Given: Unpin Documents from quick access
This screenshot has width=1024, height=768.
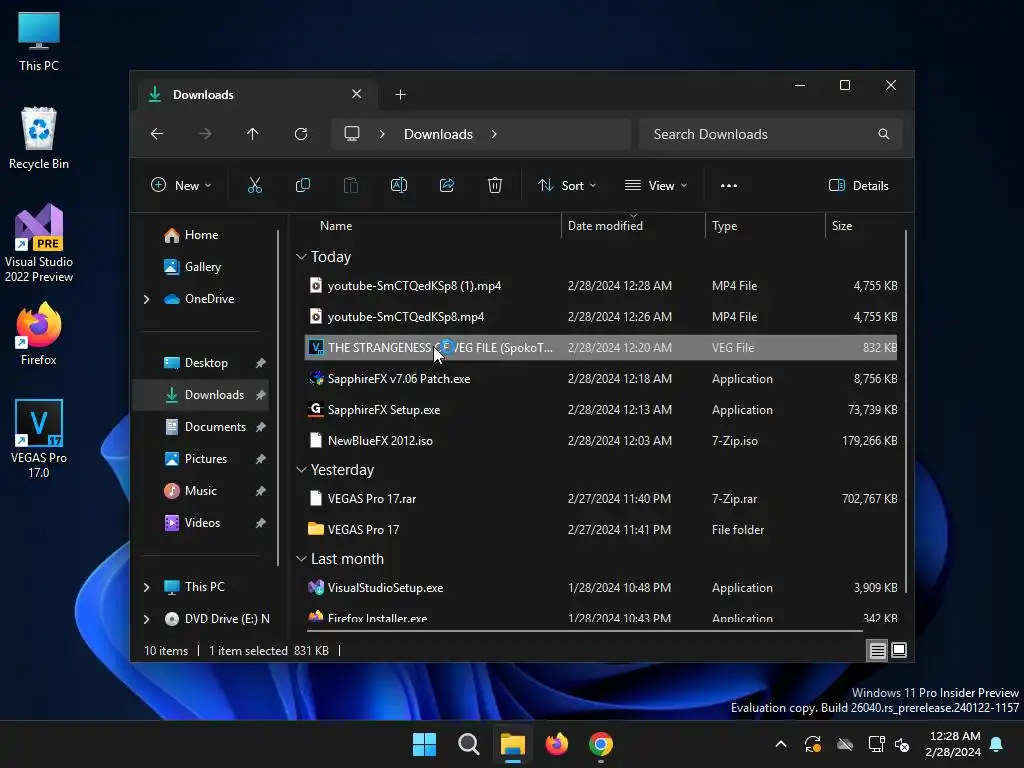Looking at the screenshot, I should click(261, 427).
